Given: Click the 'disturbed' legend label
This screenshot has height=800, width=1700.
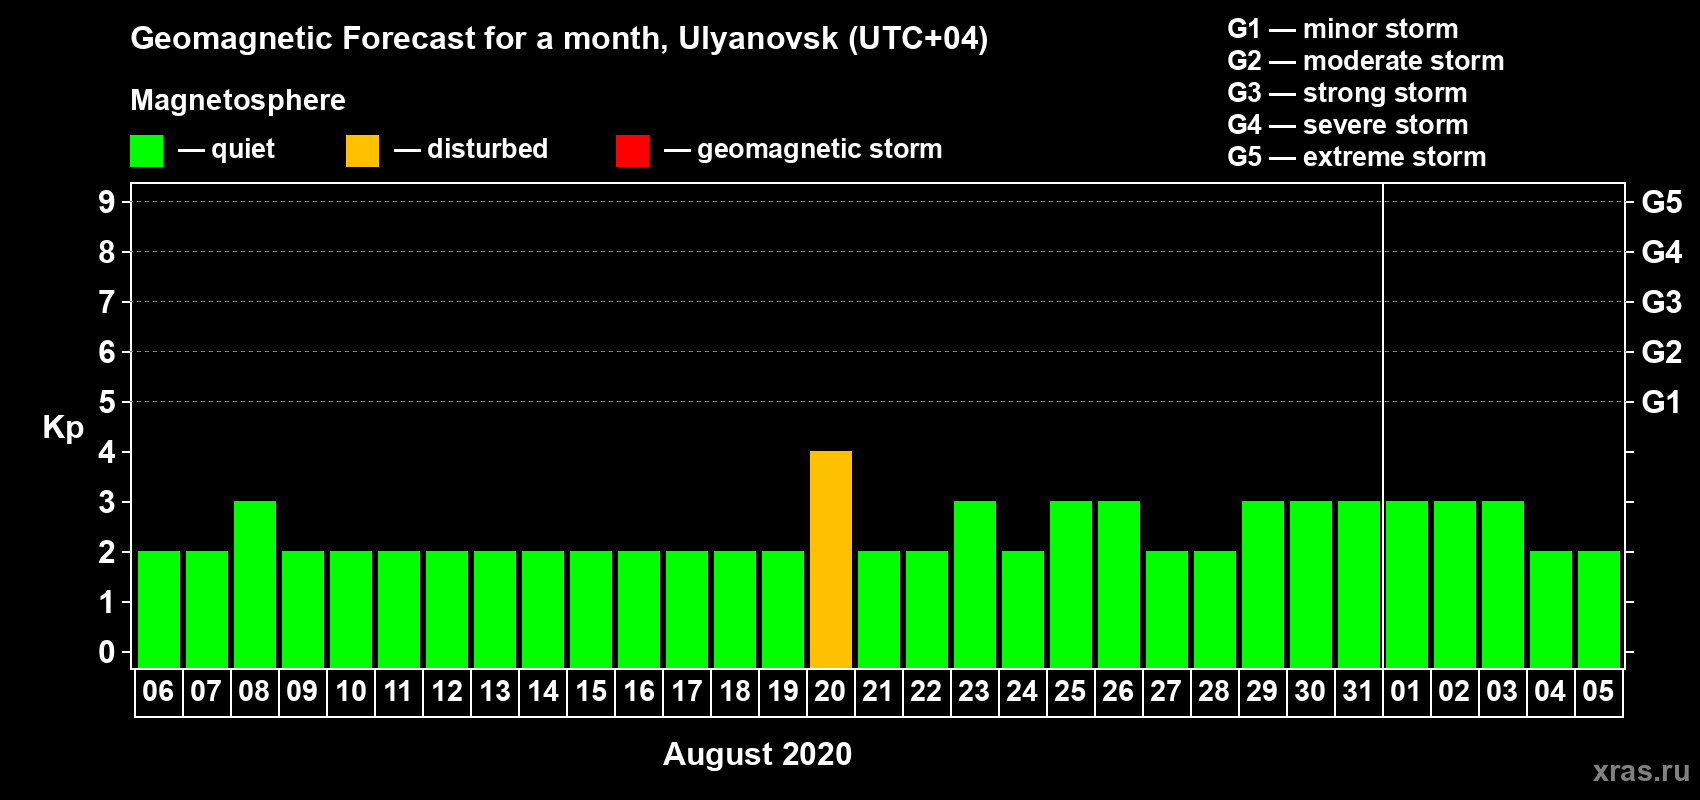Looking at the screenshot, I should coord(487,149).
